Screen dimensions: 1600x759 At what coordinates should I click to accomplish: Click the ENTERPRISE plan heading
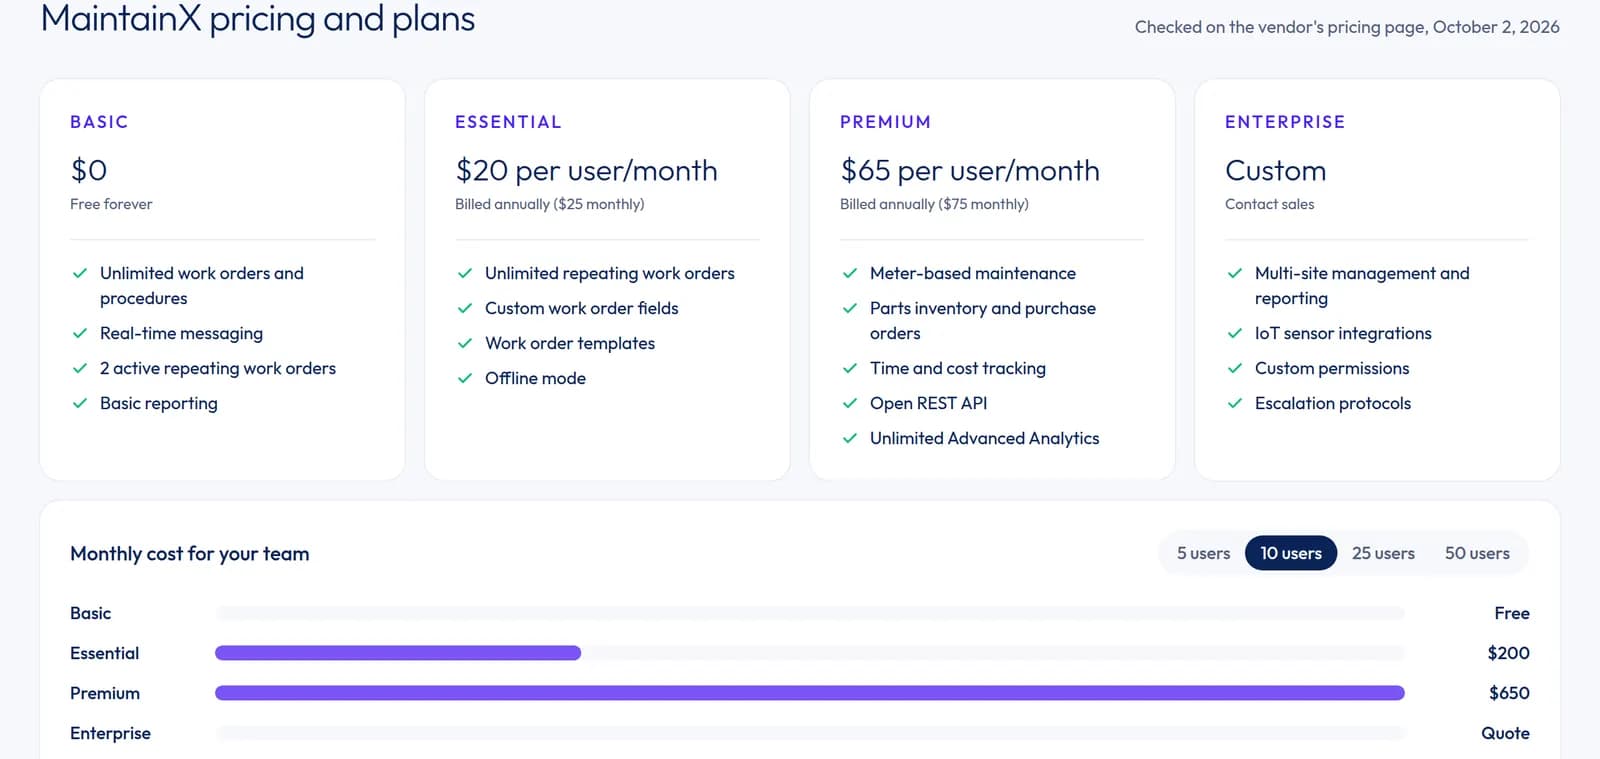point(1285,122)
